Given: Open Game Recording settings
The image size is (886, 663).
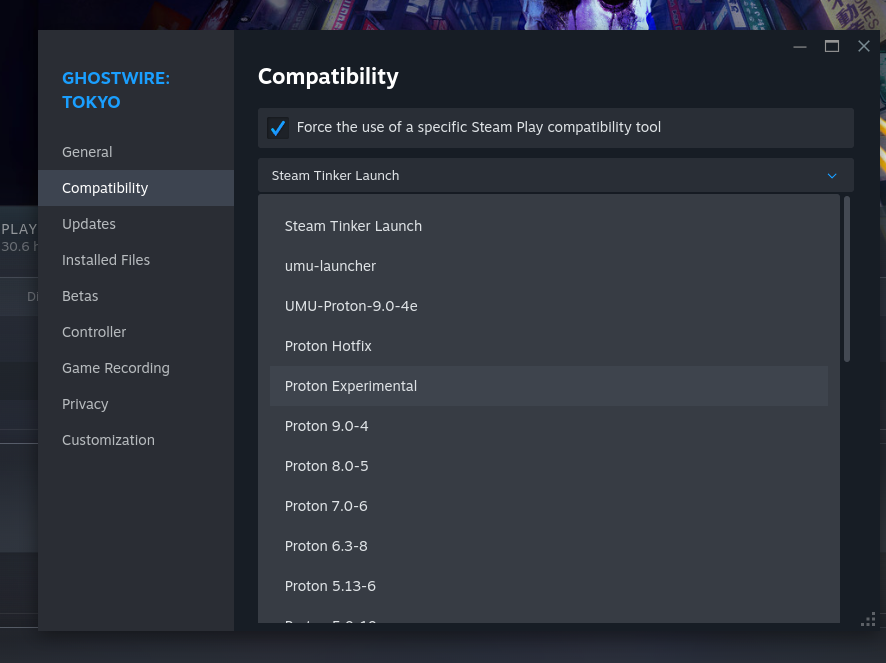Looking at the screenshot, I should click(136, 368).
